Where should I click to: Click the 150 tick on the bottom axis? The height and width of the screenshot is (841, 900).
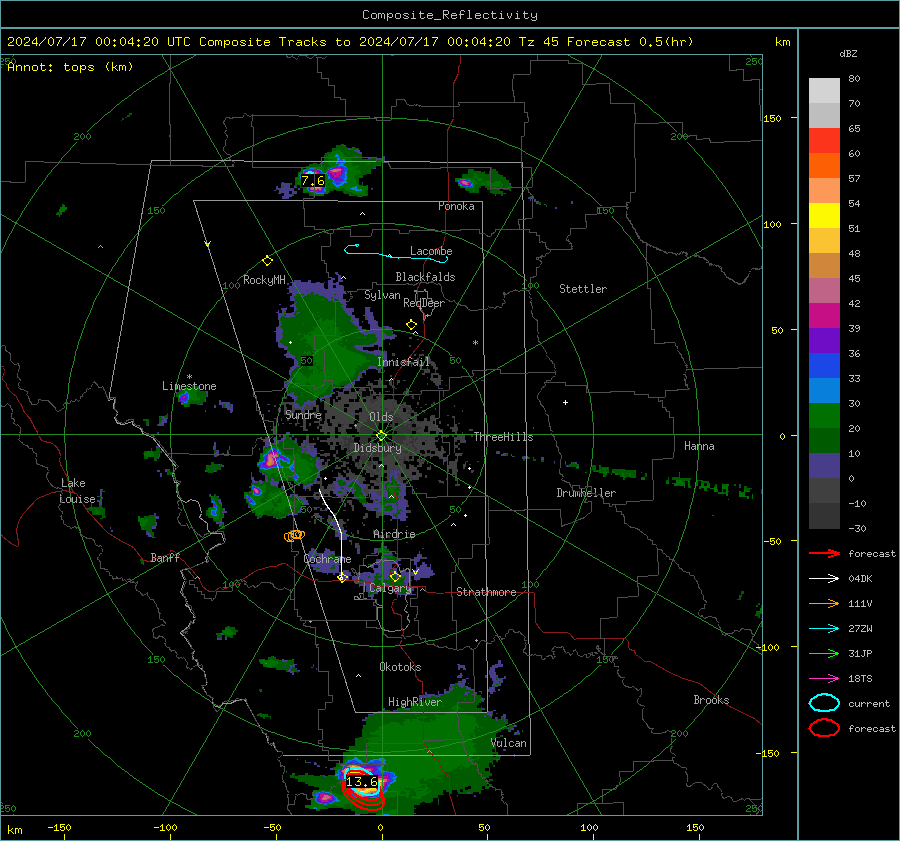coord(695,827)
